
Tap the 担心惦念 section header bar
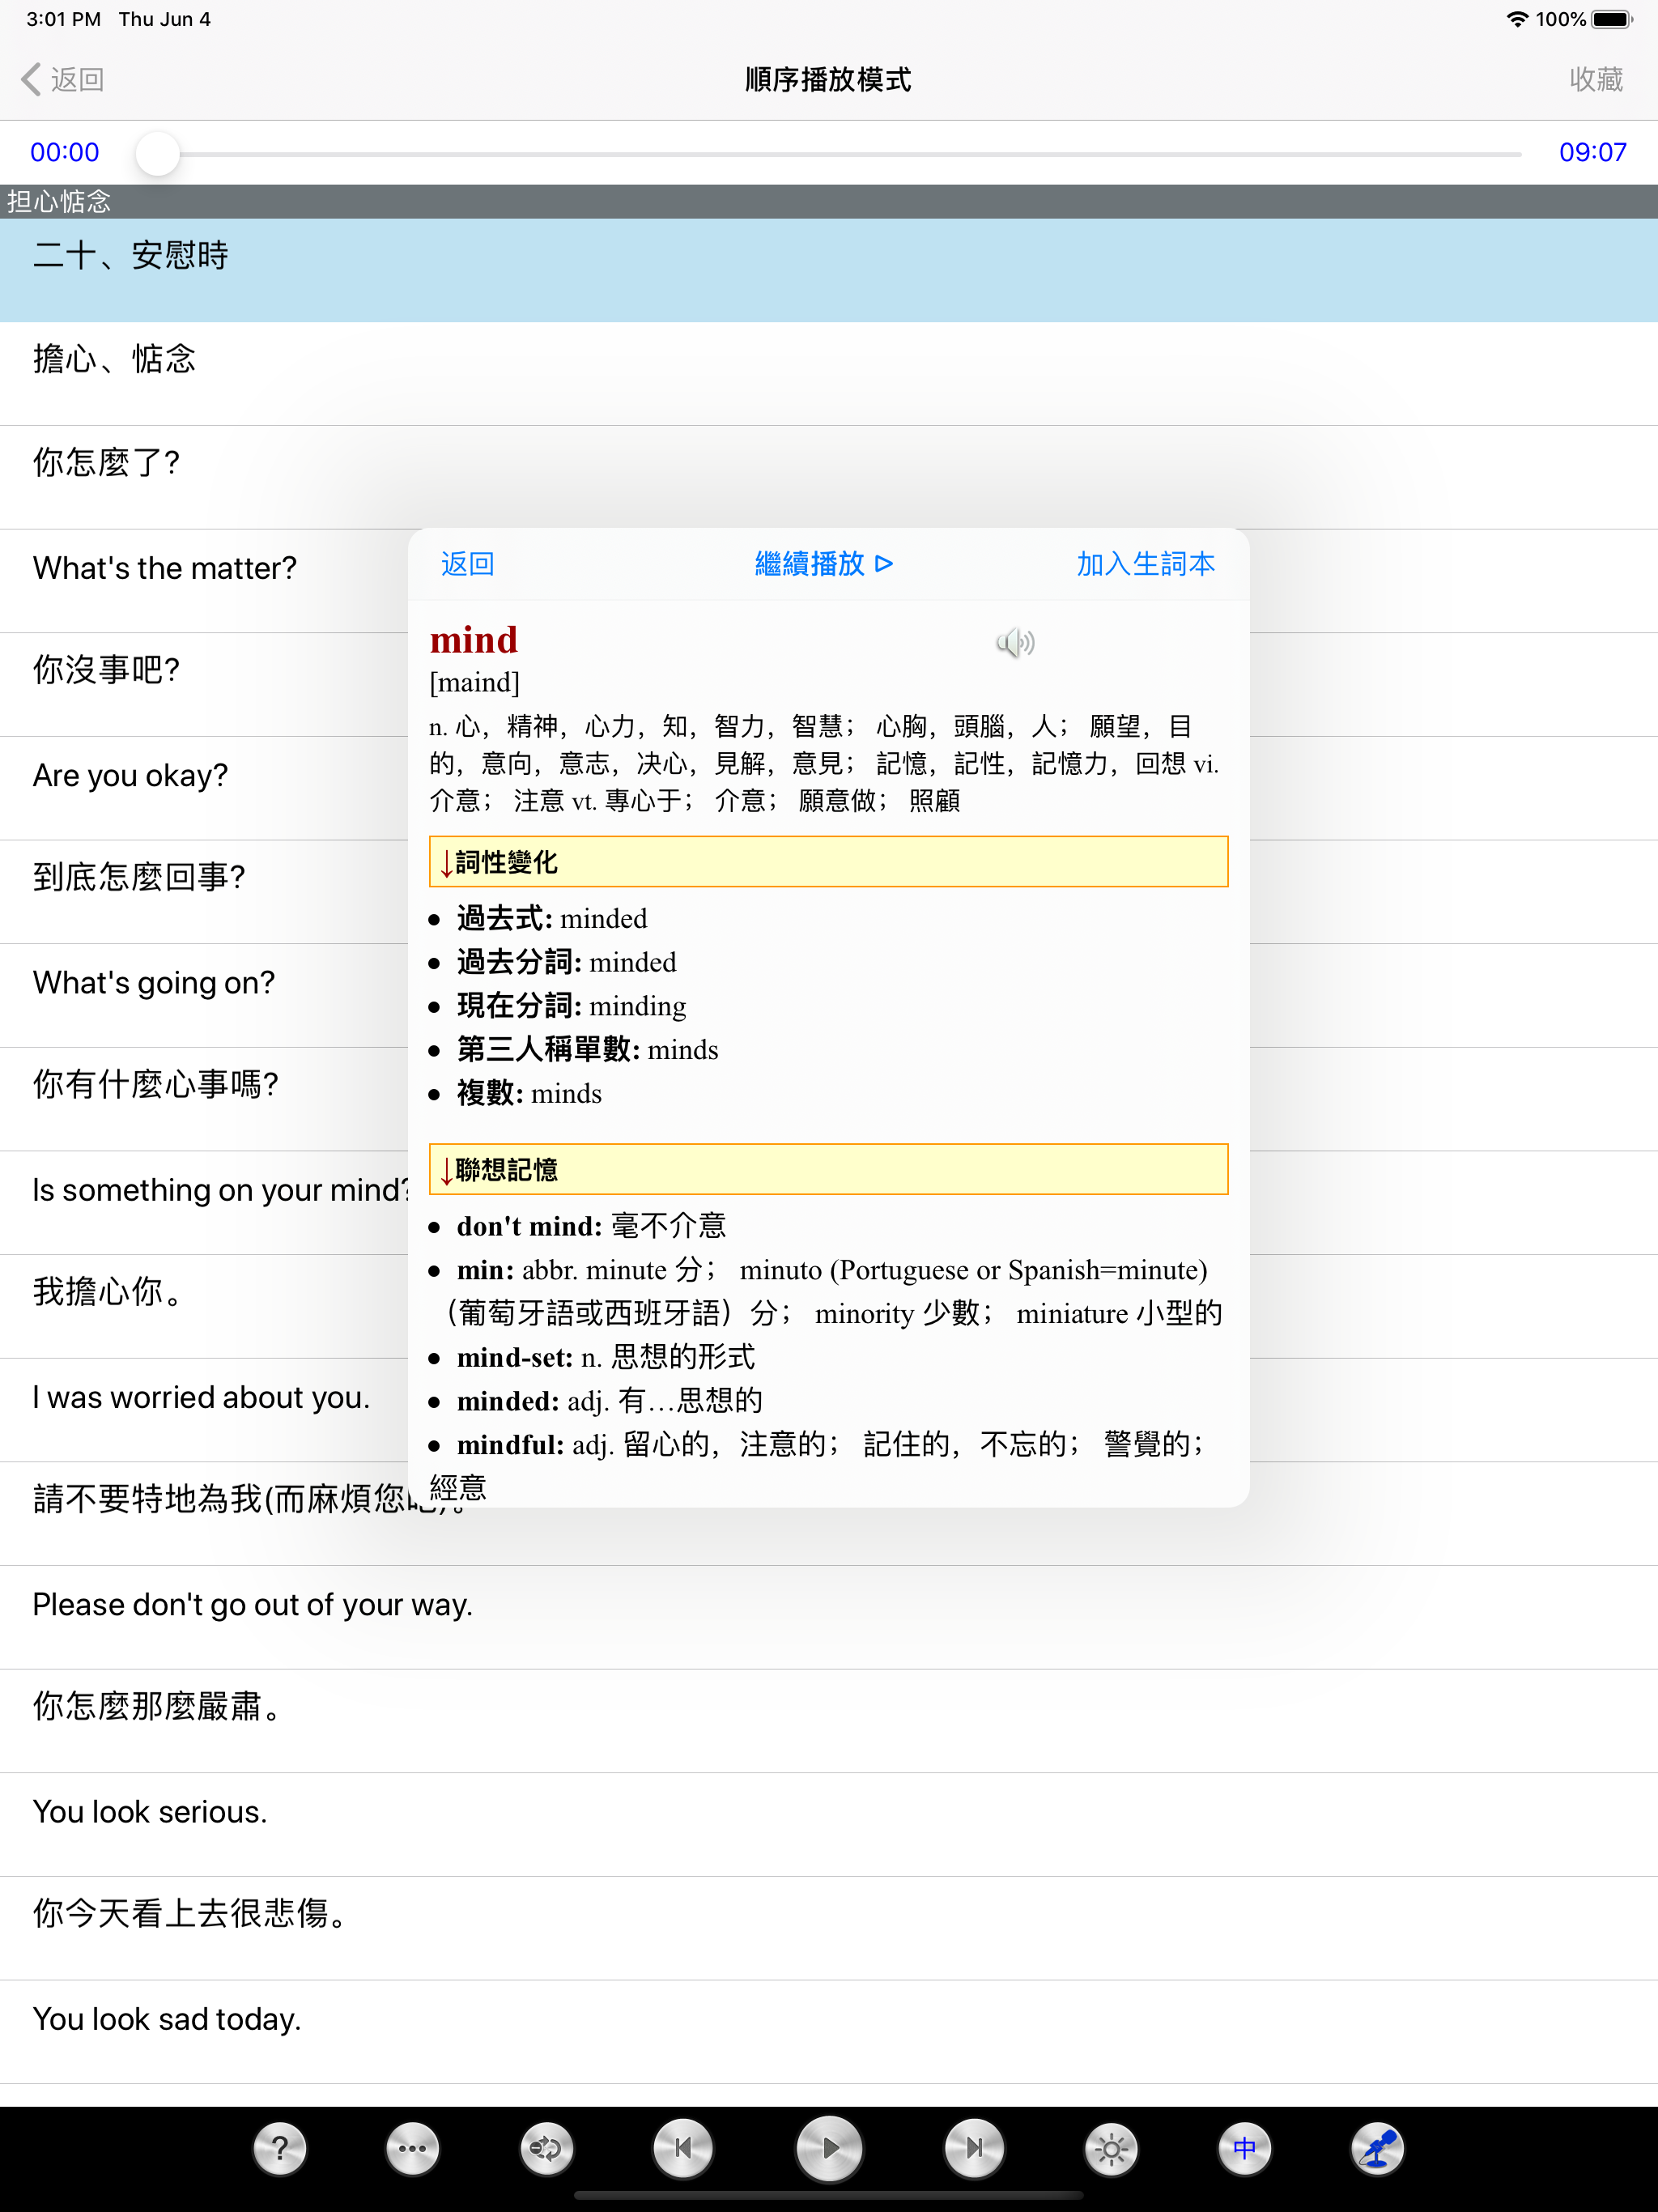coord(829,202)
